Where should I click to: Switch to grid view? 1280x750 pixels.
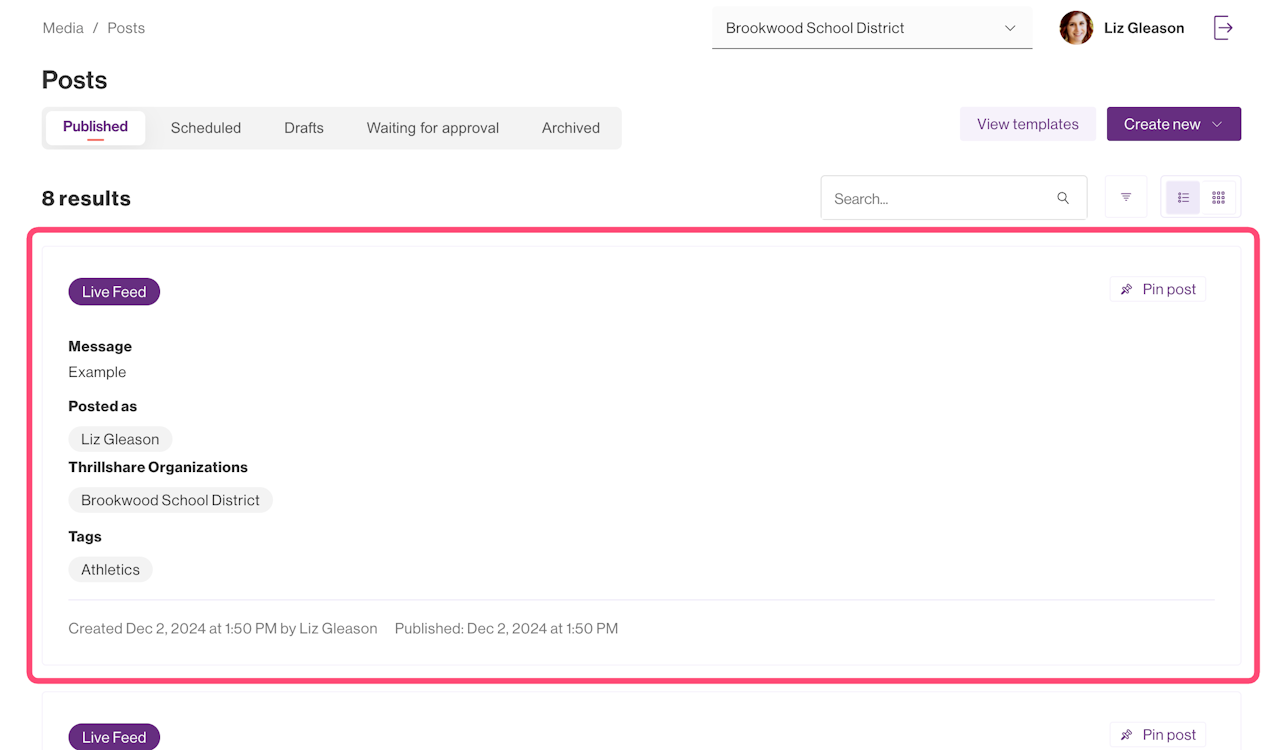coord(1218,198)
